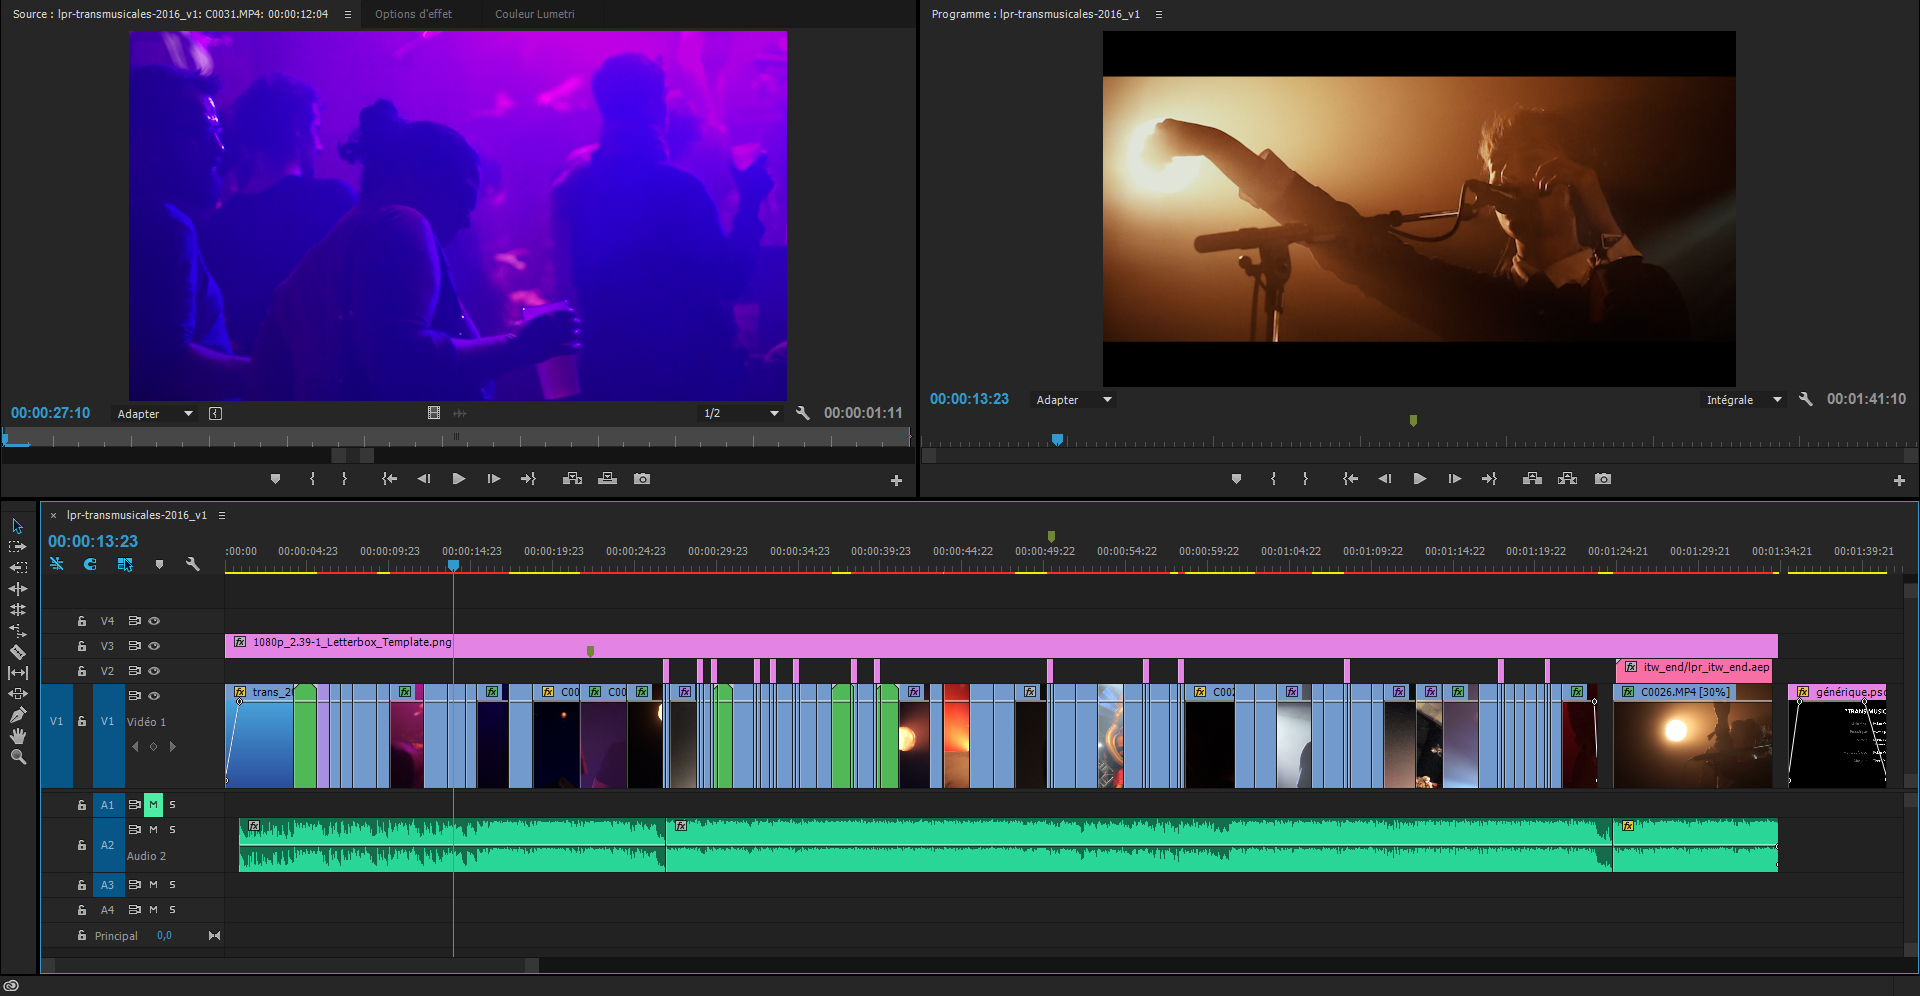Open the Couleur Lumetri tab
Image resolution: width=1920 pixels, height=996 pixels.
click(534, 14)
